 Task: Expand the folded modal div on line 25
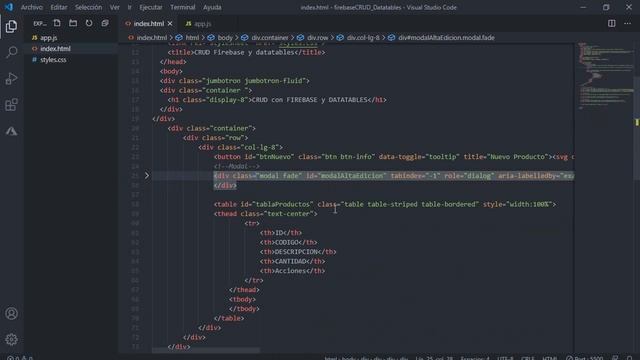tap(147, 176)
